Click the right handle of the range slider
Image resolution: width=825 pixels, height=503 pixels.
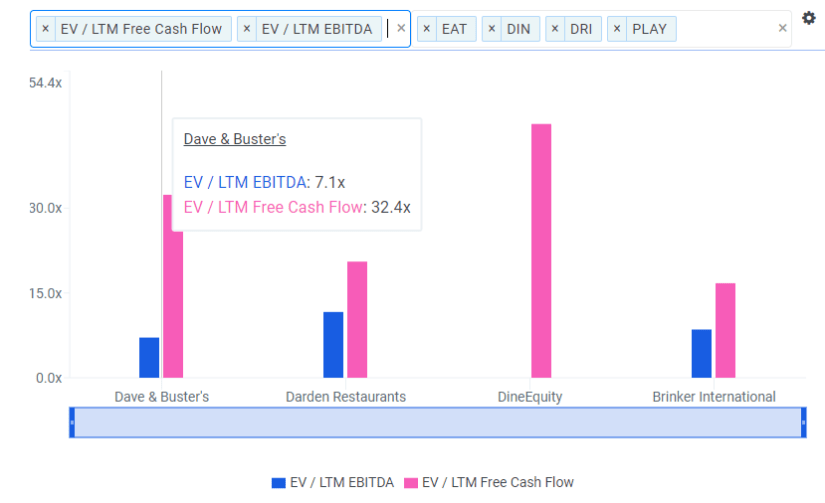[x=803, y=422]
